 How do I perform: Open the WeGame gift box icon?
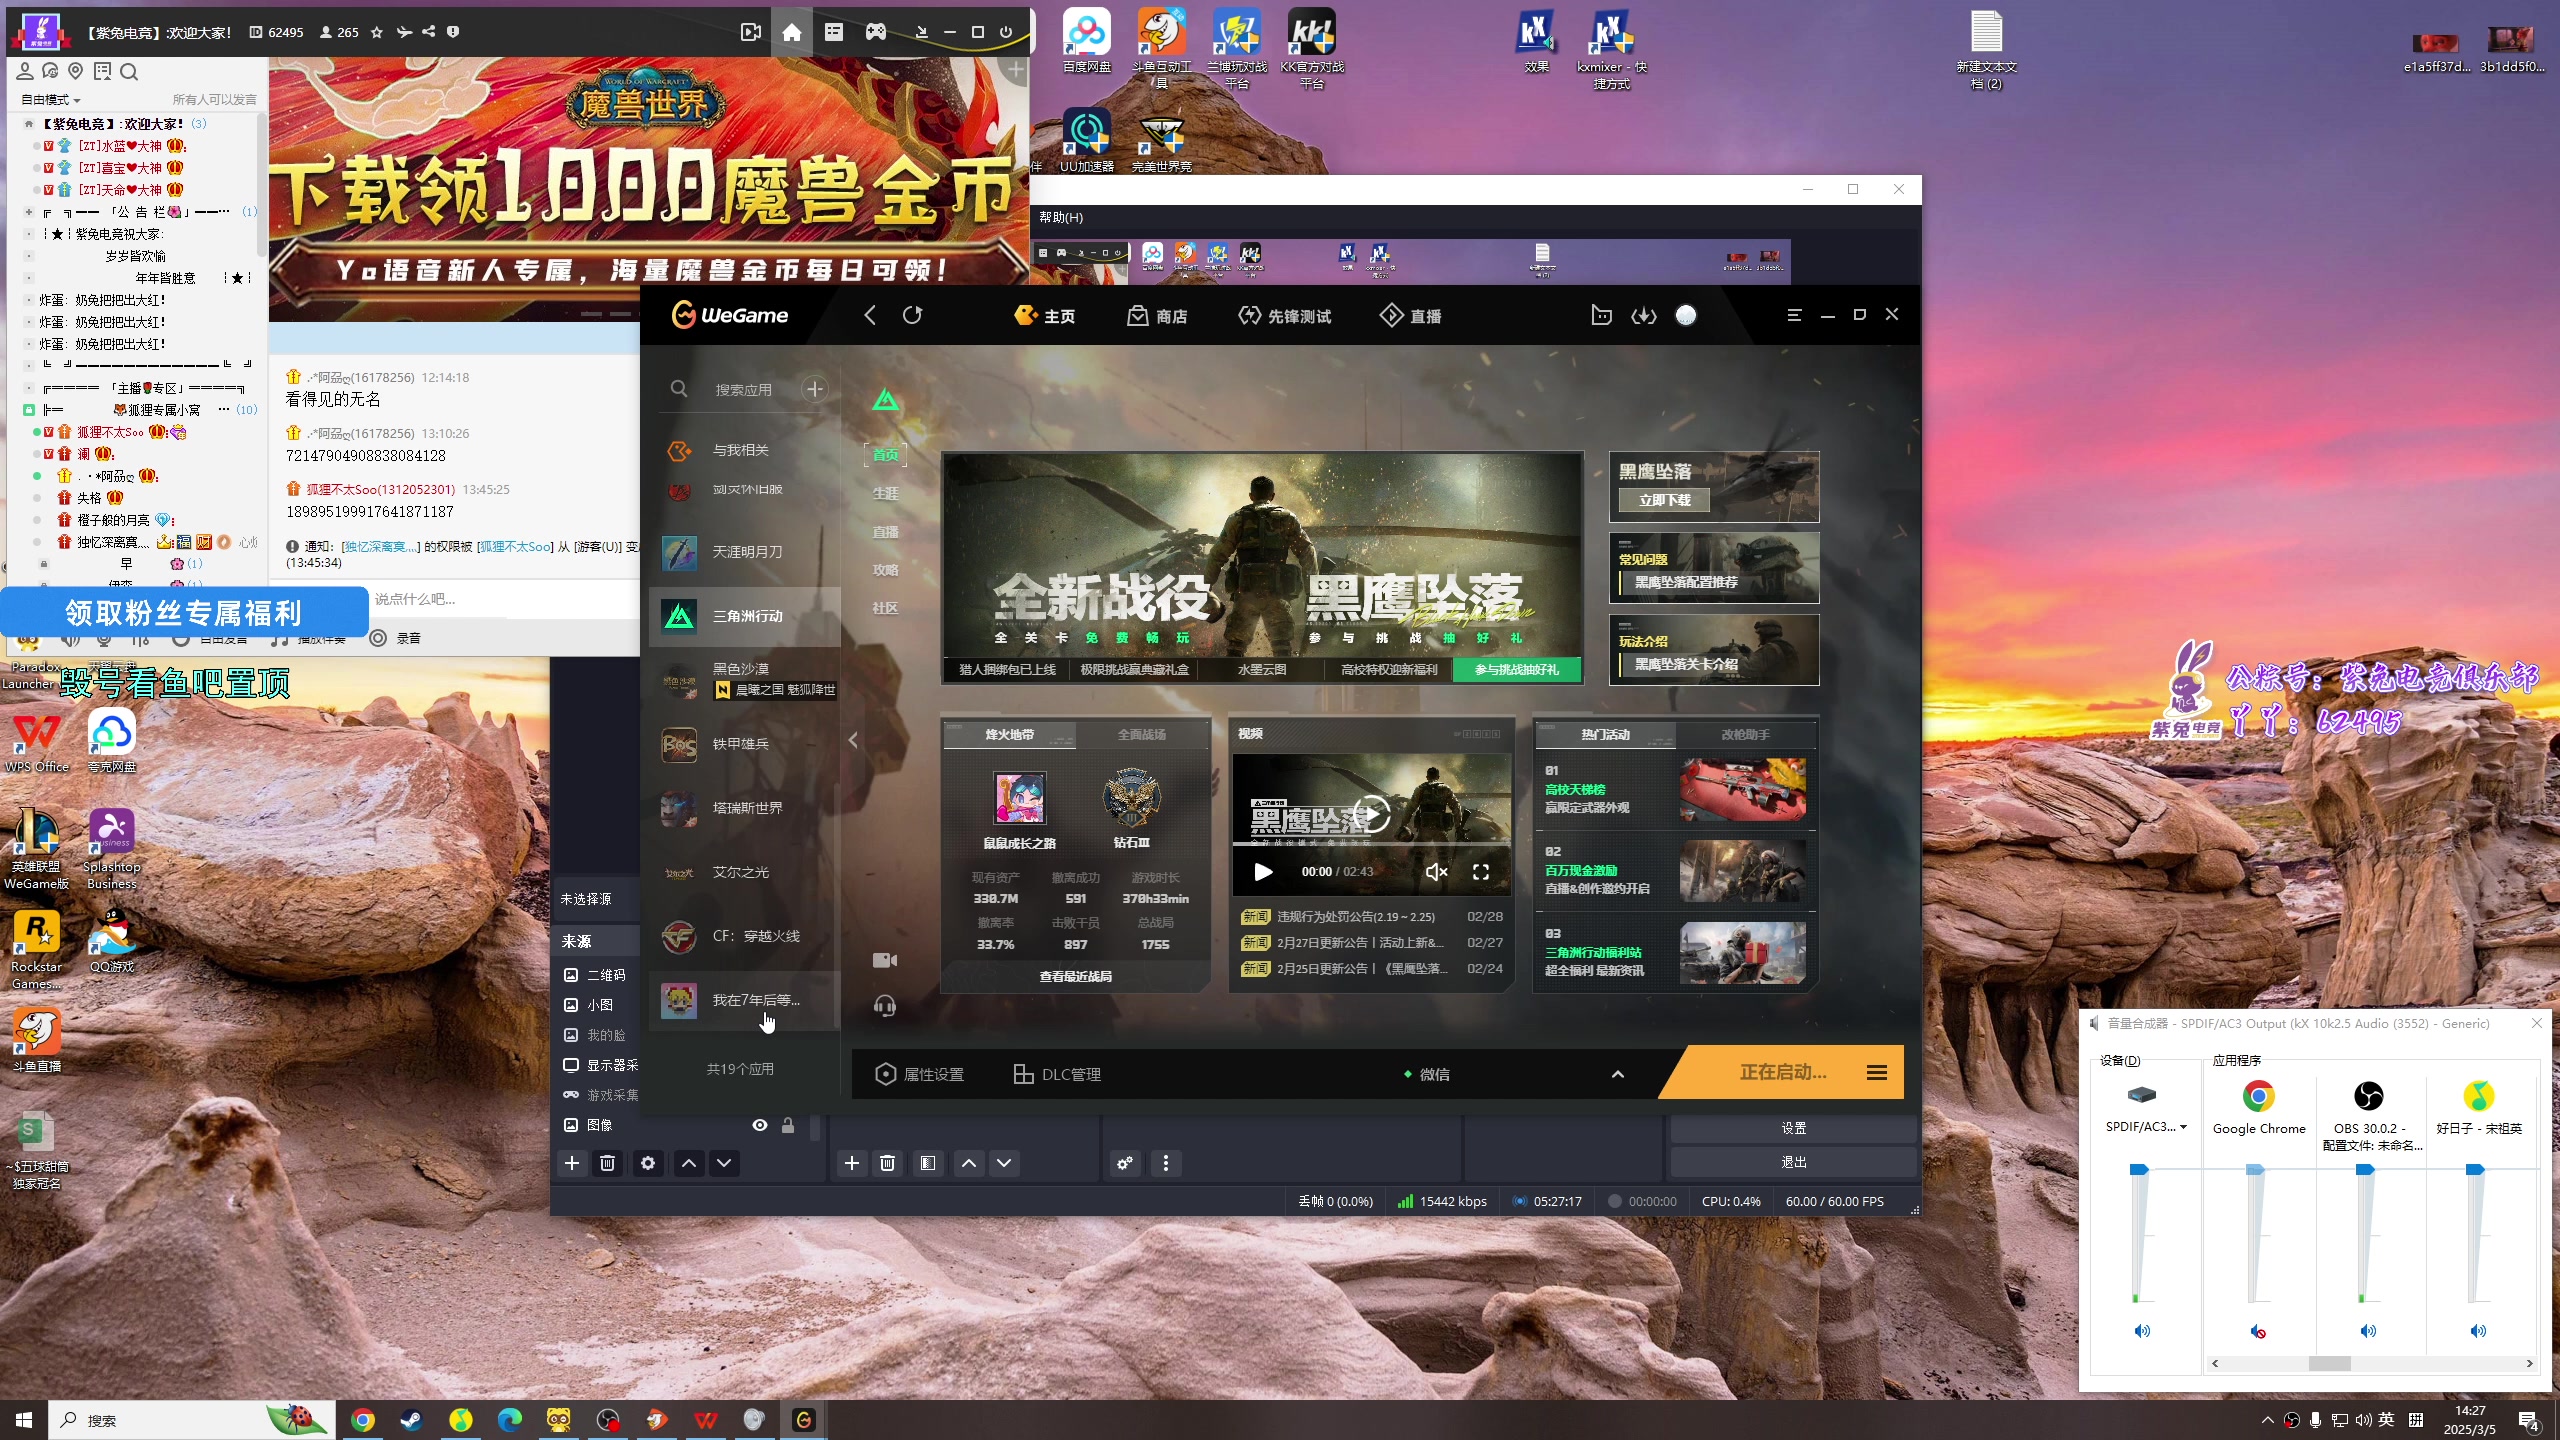pyautogui.click(x=1601, y=316)
